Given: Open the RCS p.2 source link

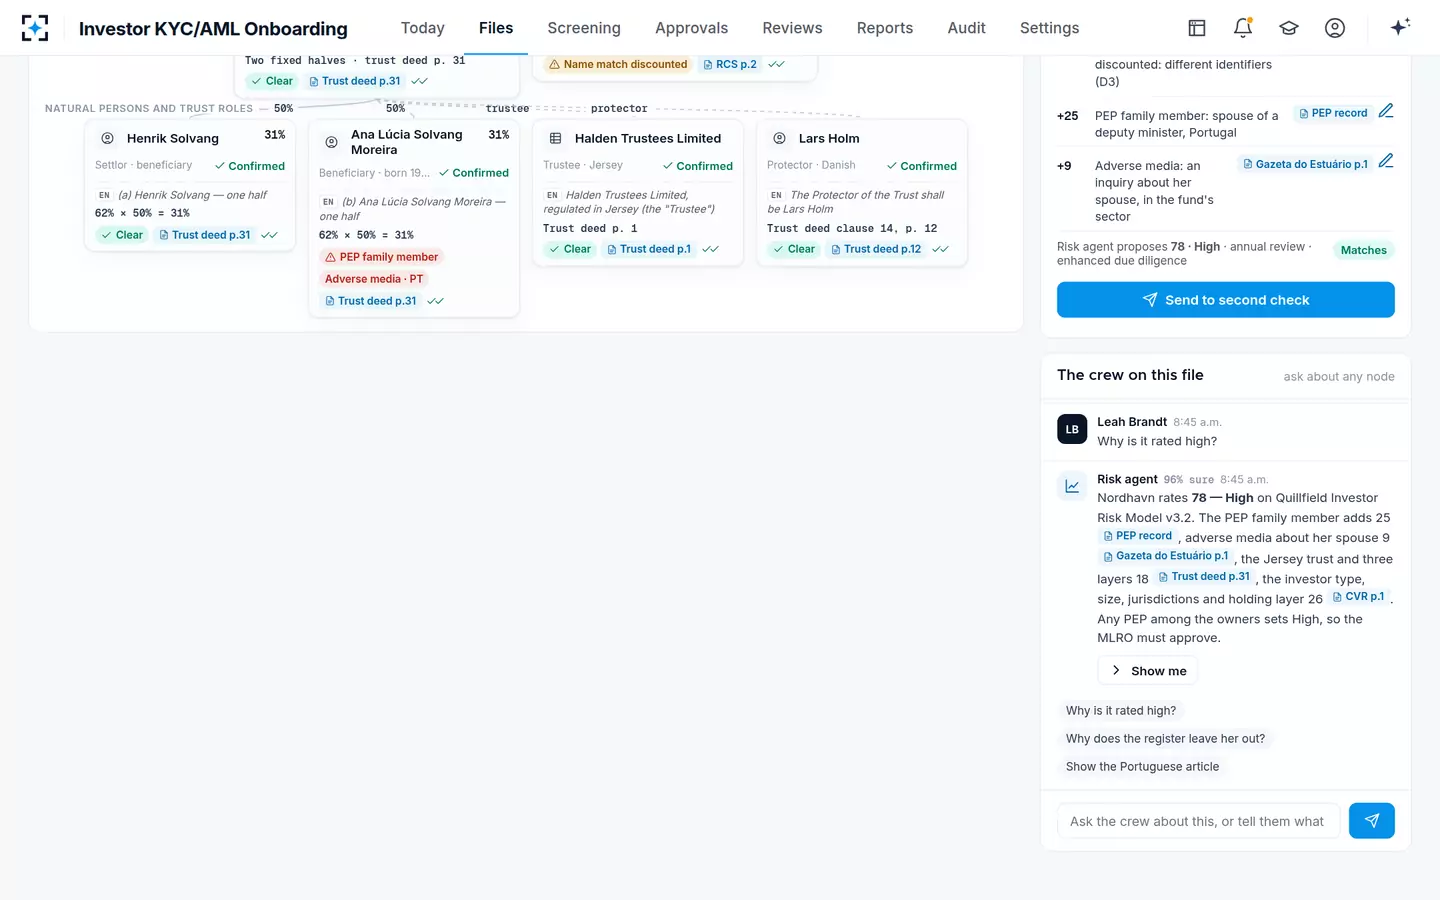Looking at the screenshot, I should [x=730, y=64].
